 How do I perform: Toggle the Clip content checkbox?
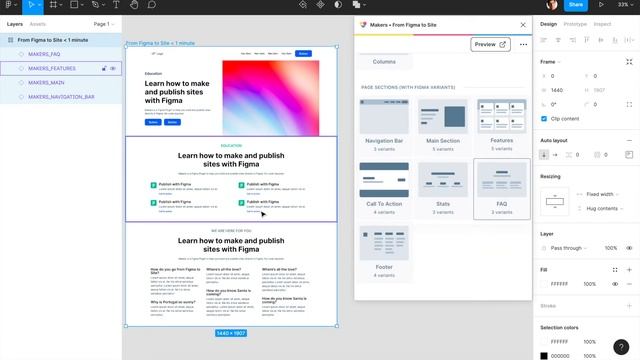click(x=544, y=119)
